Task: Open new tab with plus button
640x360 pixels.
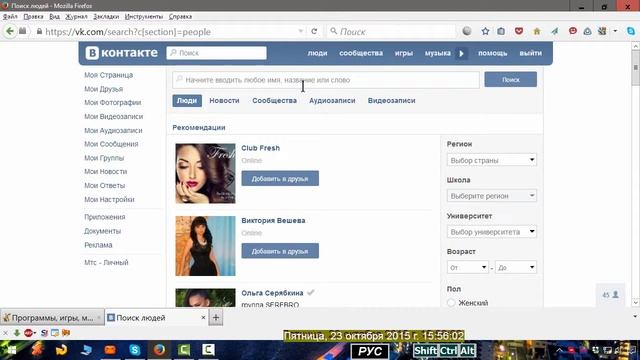Action: pyautogui.click(x=216, y=318)
